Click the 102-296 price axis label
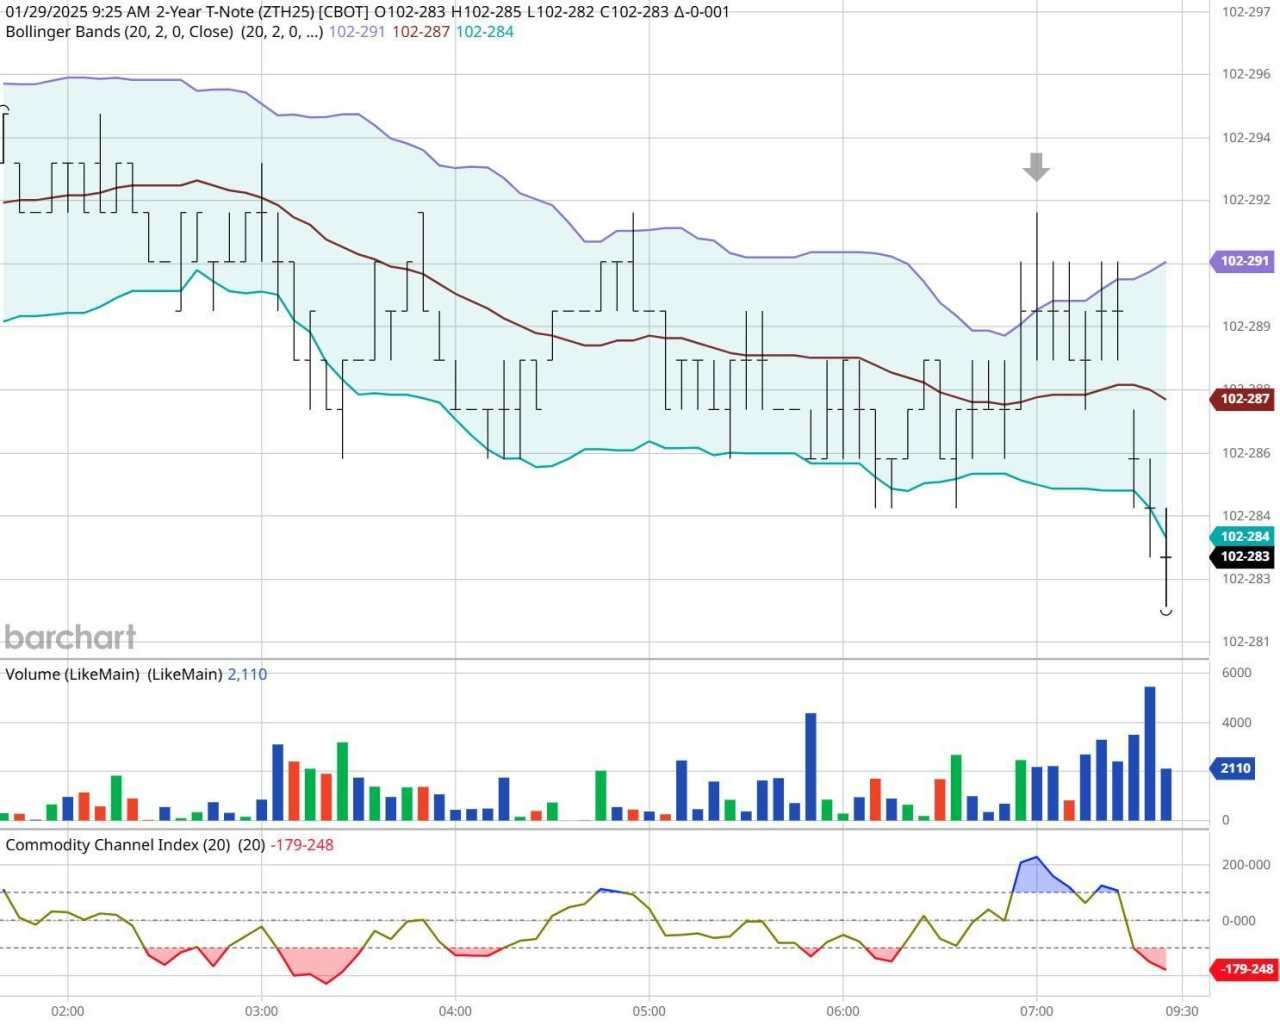 (x=1246, y=74)
